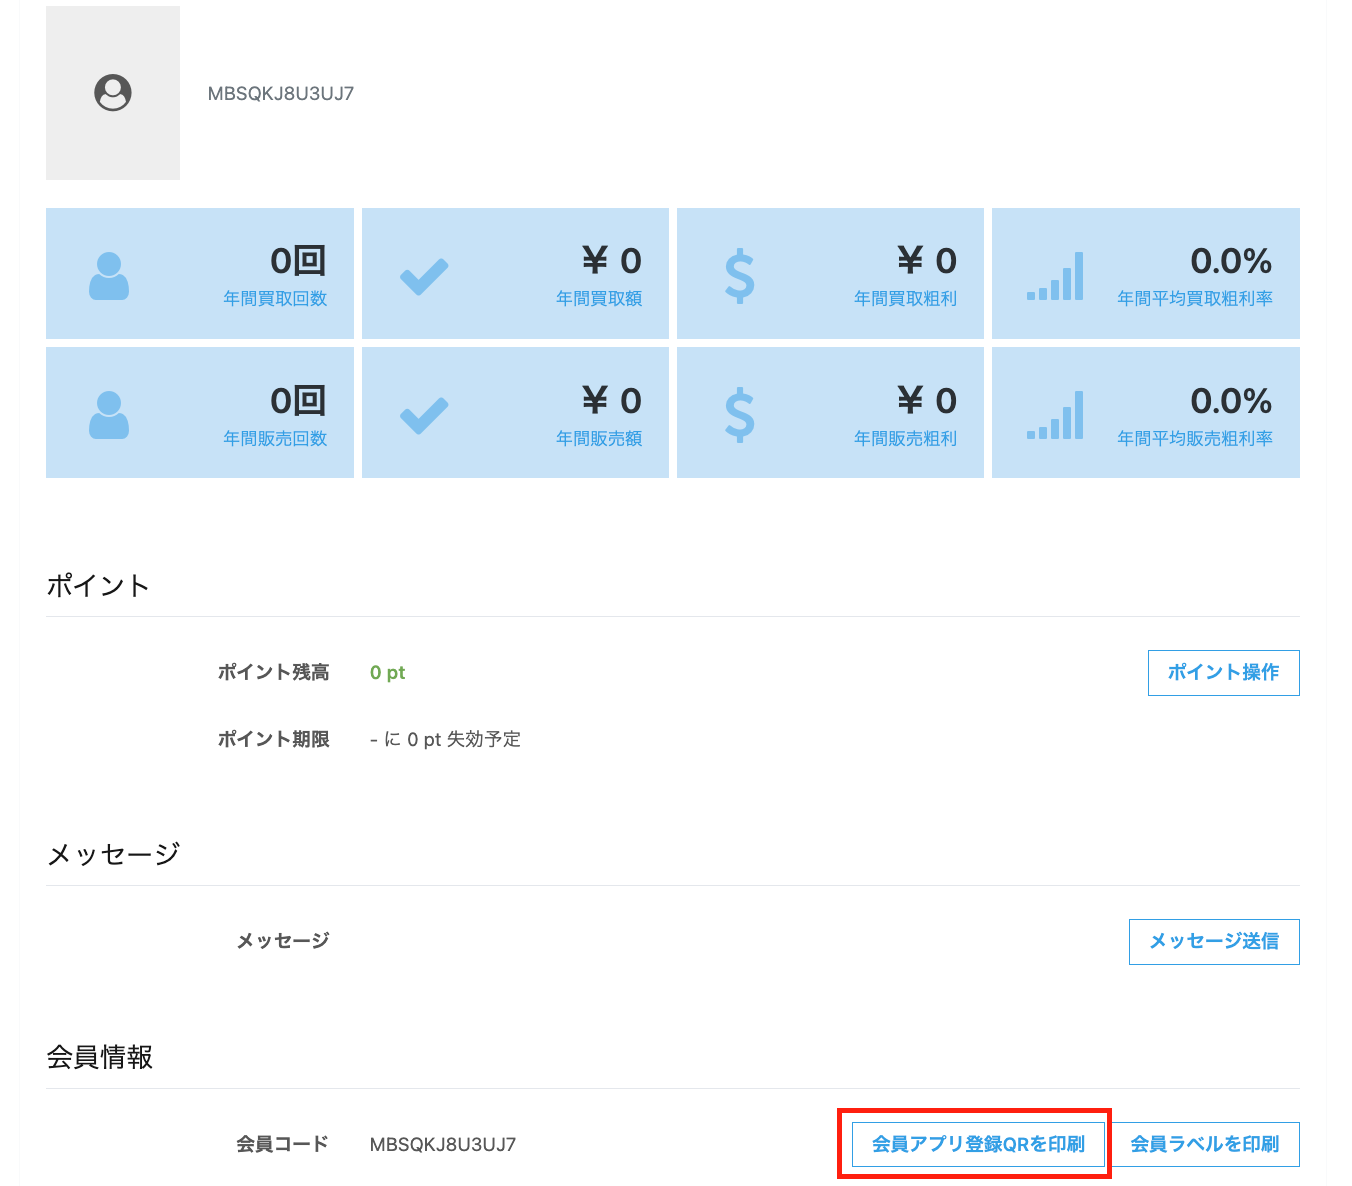The width and height of the screenshot is (1352, 1186).
Task: Click the 年間買取回数 label
Action: coord(275,298)
